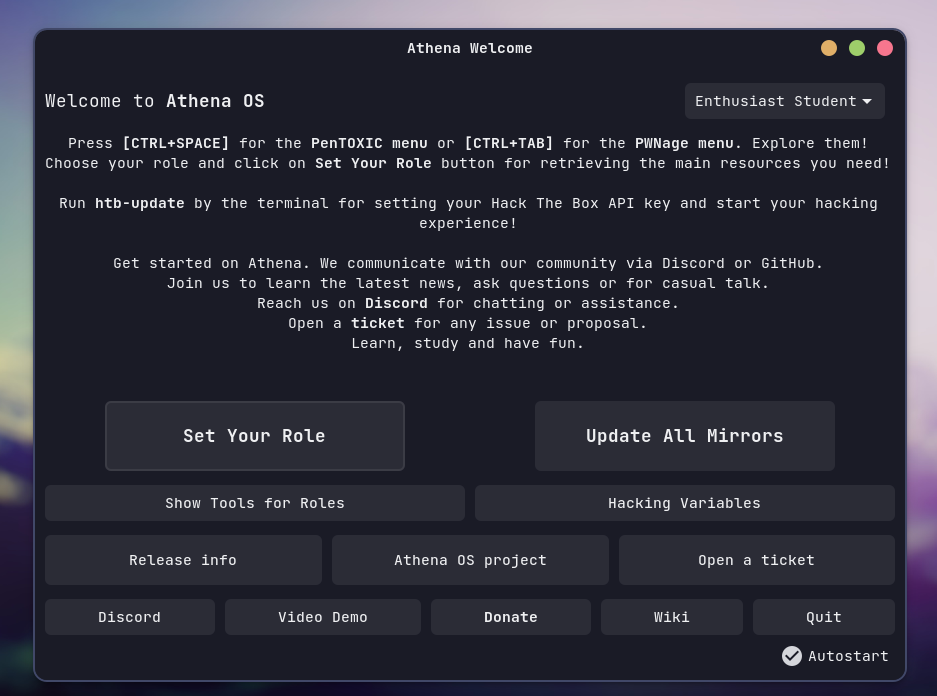This screenshot has height=696, width=937.
Task: Join the Discord community
Action: pyautogui.click(x=129, y=617)
